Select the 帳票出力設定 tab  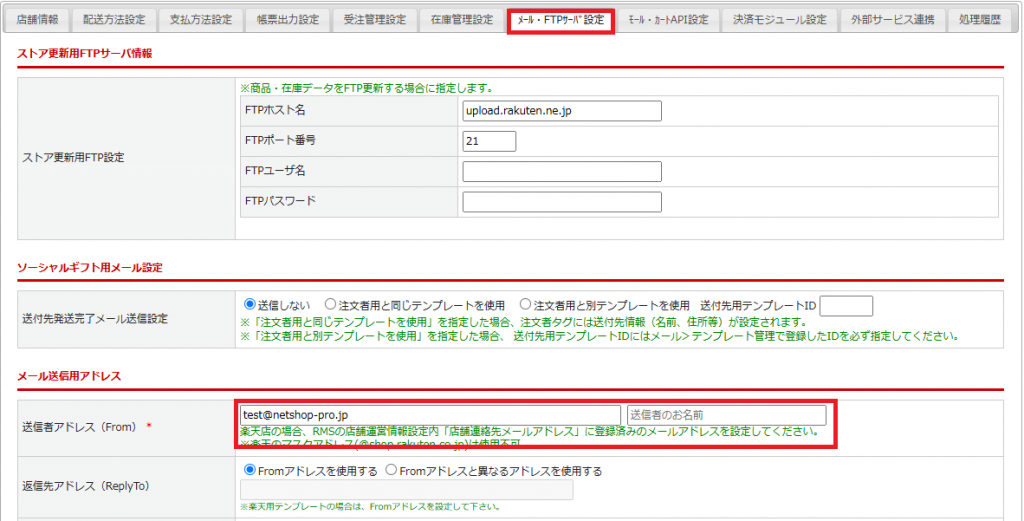288,20
